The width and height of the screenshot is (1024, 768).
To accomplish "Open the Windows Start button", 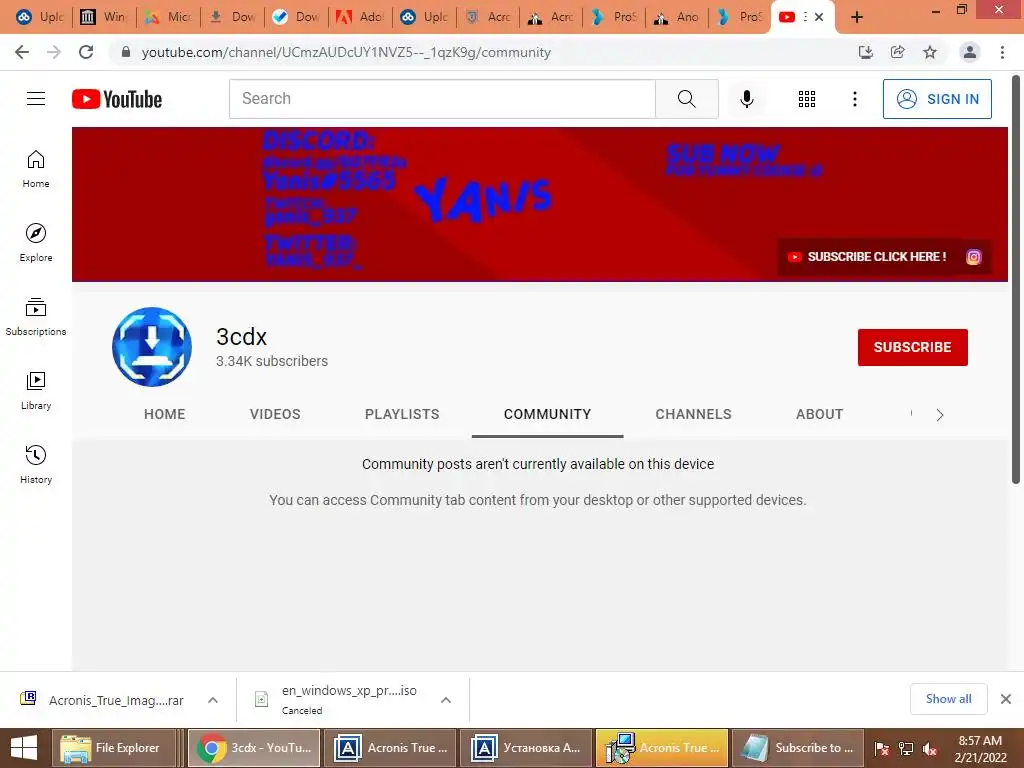I will click(24, 748).
